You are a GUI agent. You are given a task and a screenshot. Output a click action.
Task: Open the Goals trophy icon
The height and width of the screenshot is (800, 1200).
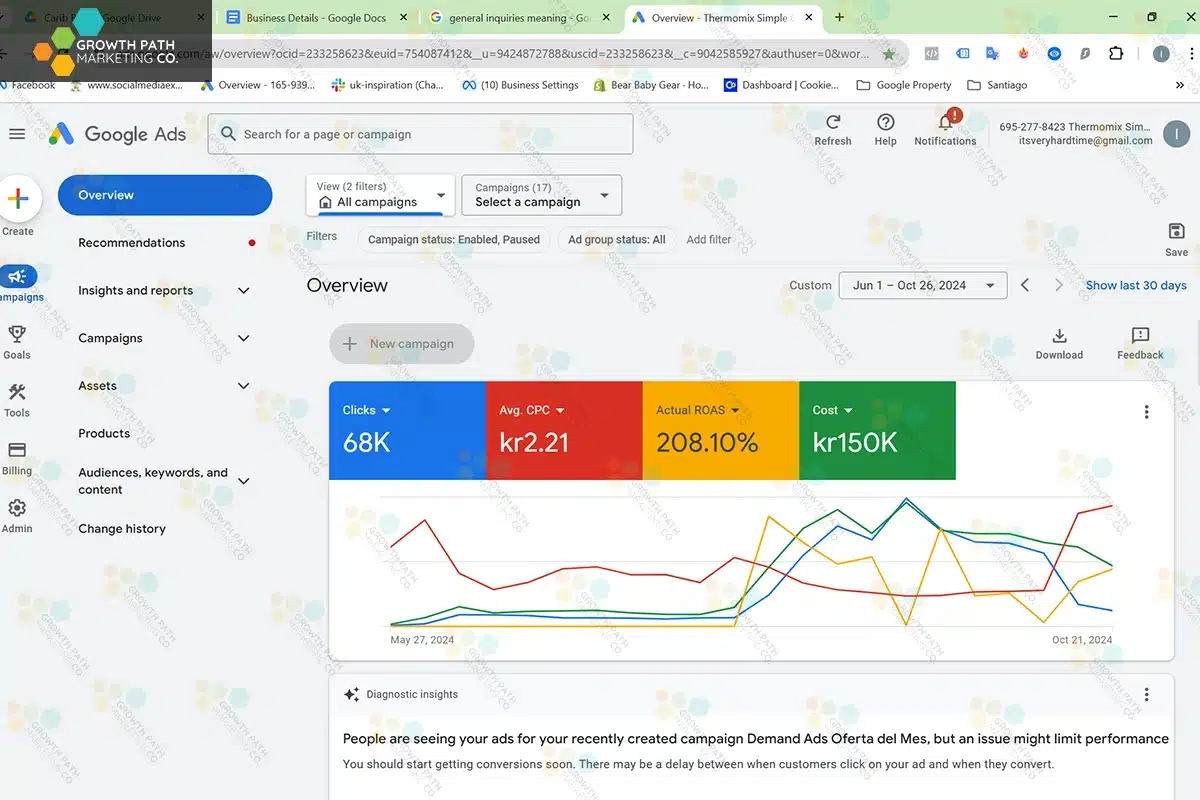point(17,335)
